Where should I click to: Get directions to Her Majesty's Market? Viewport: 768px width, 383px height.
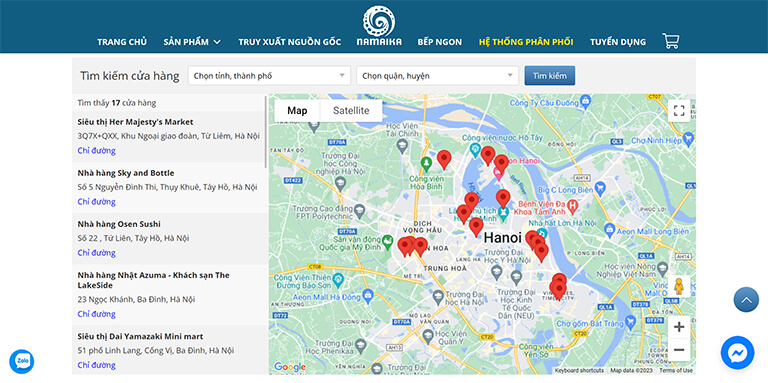[x=96, y=151]
